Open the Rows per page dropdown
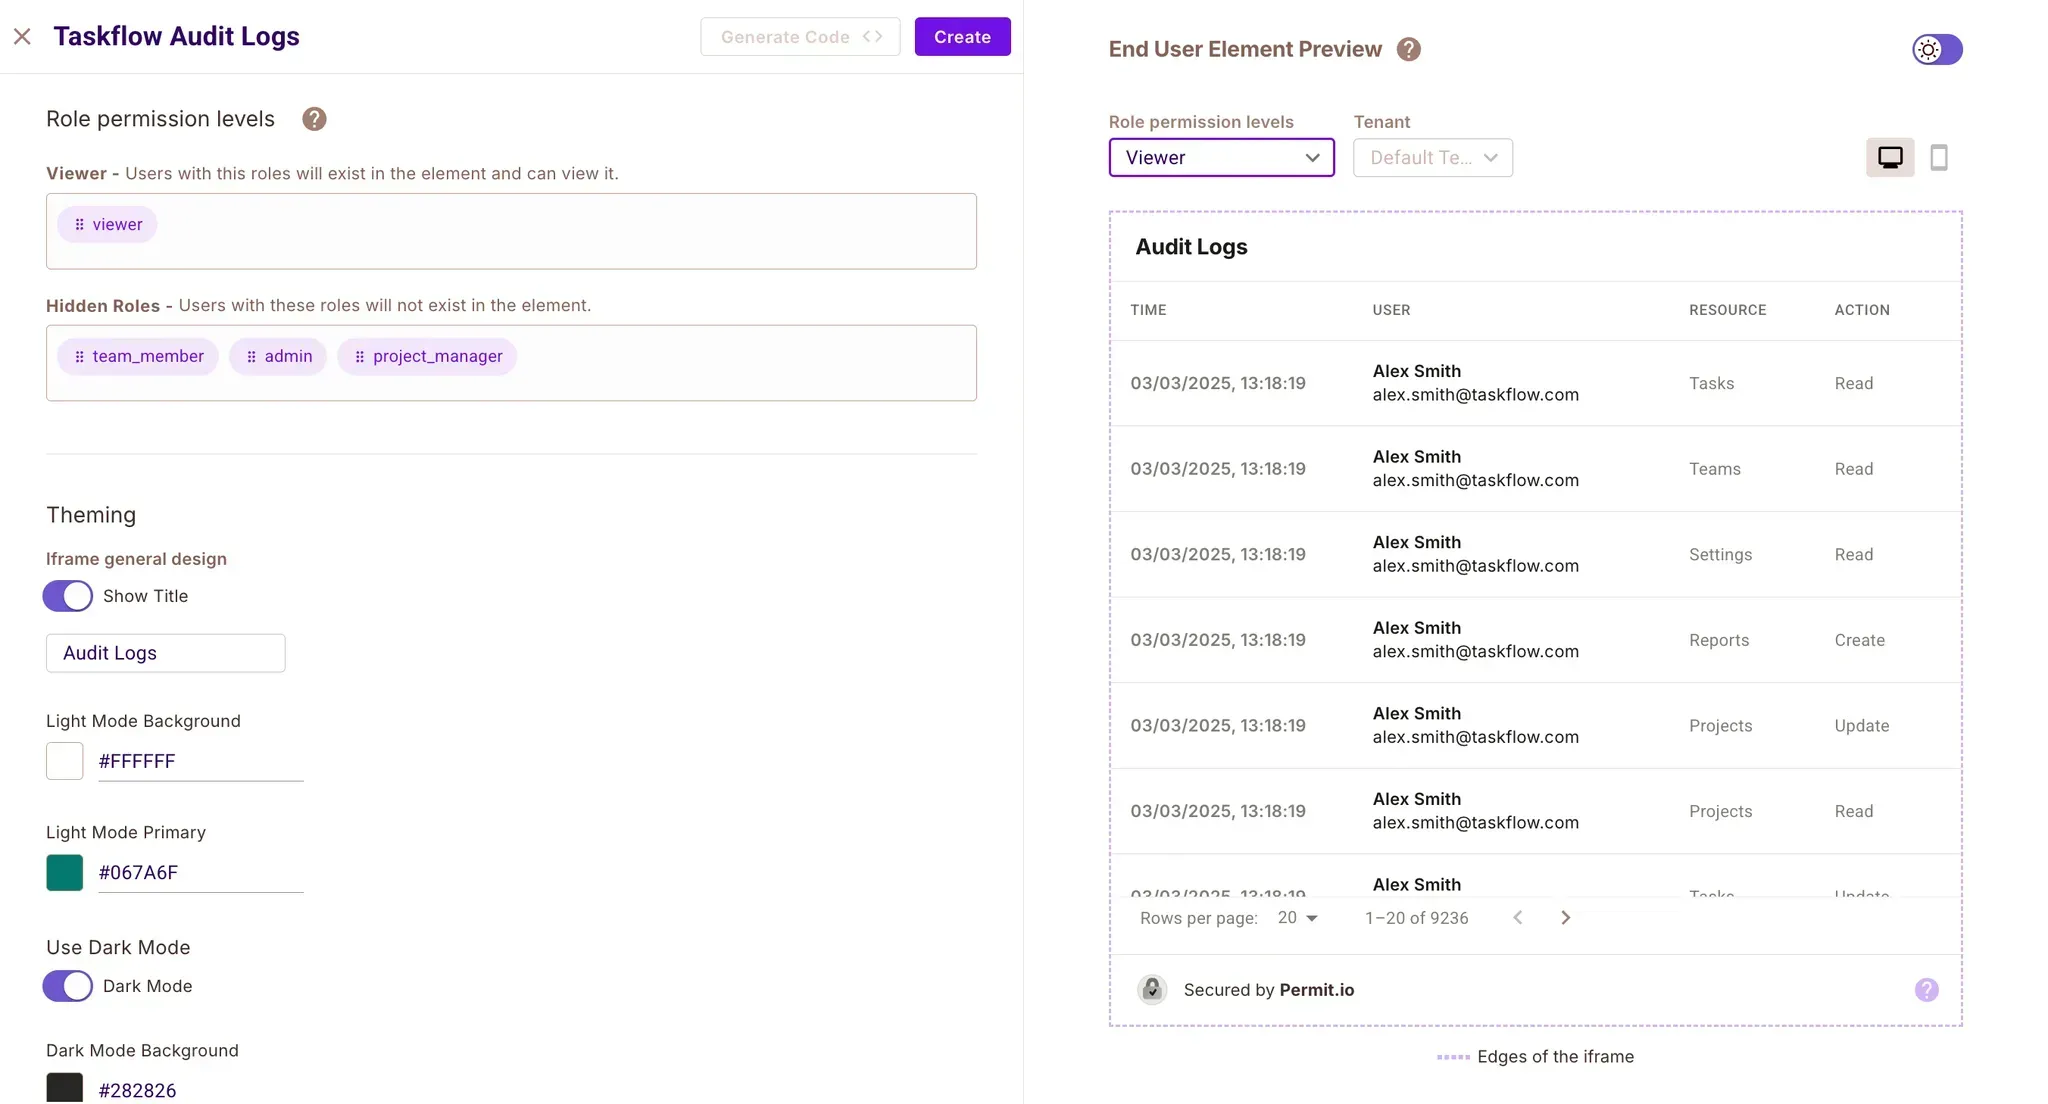The width and height of the screenshot is (2048, 1104). pos(1298,918)
